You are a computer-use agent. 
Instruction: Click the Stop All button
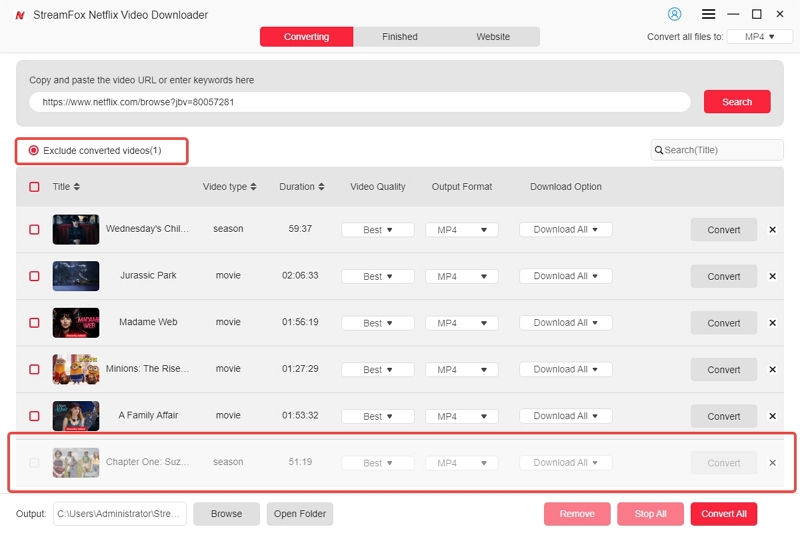tap(650, 514)
